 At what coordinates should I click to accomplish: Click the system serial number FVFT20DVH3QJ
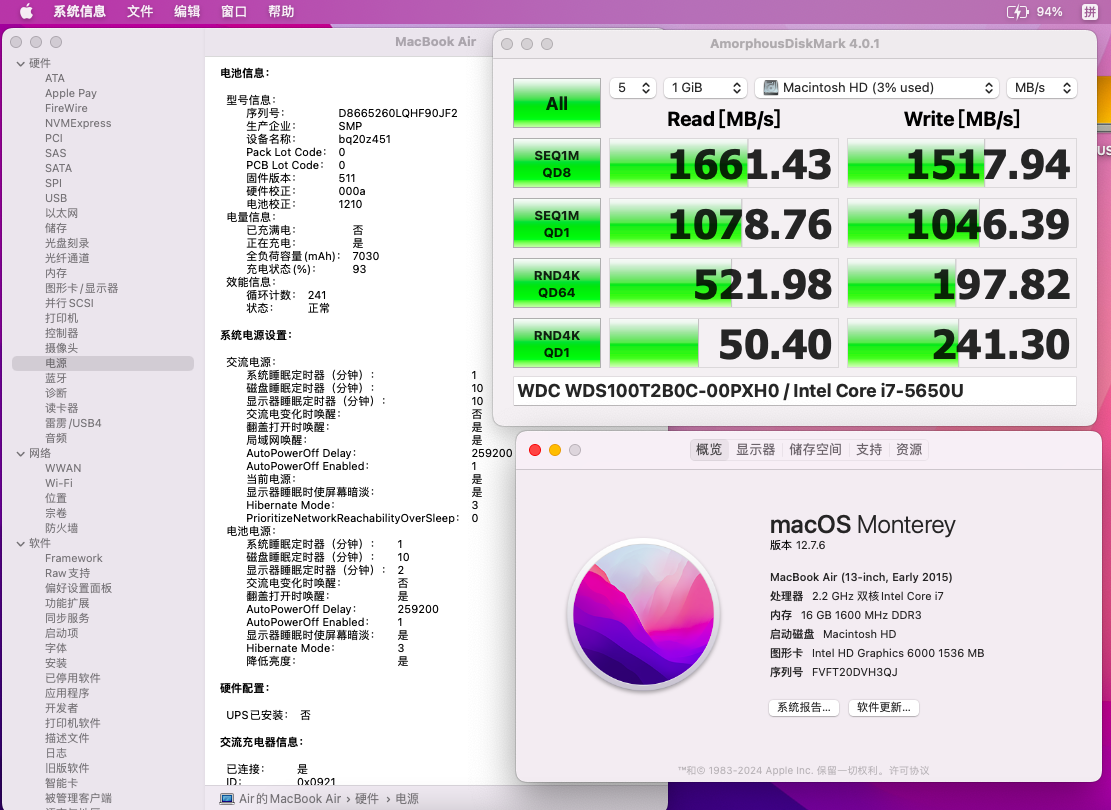click(855, 672)
